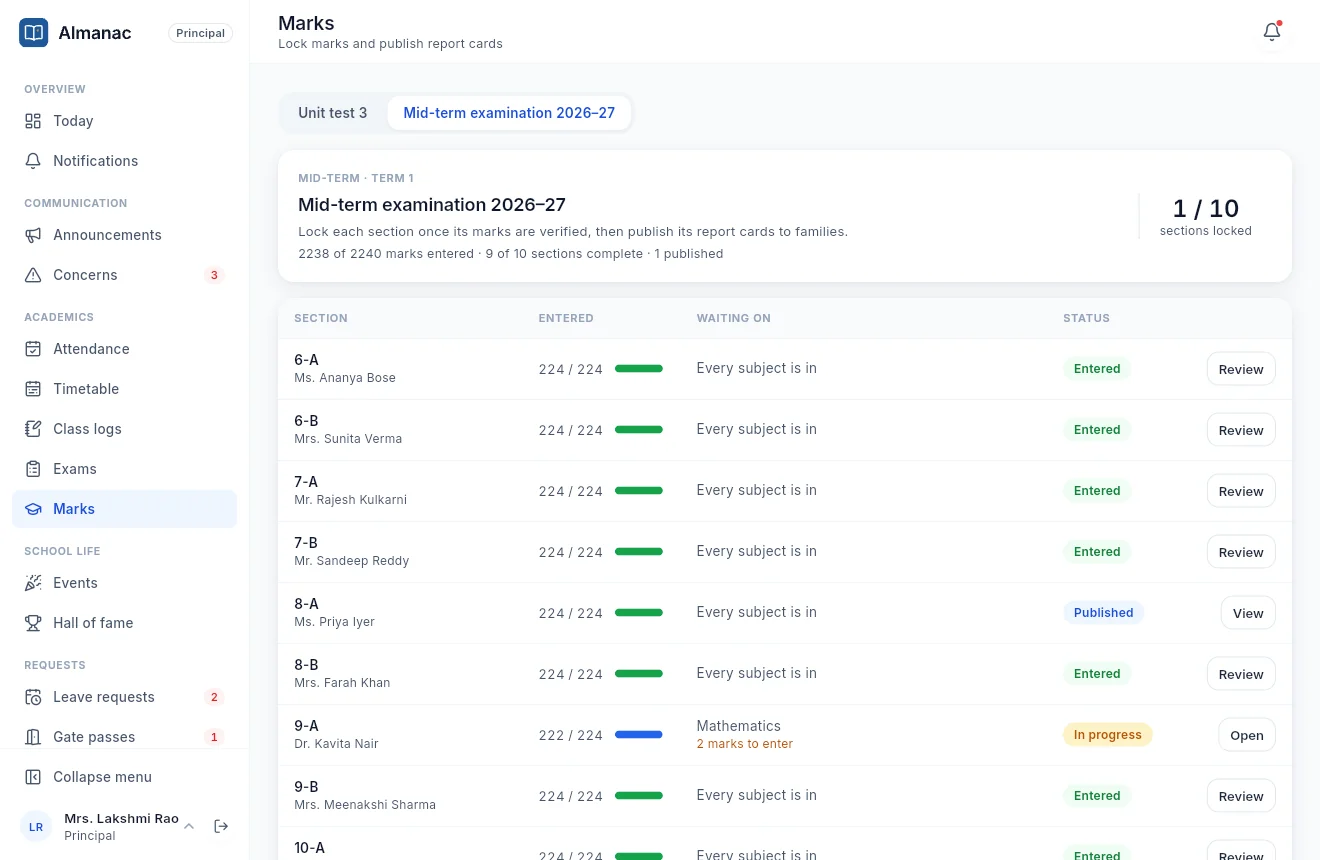The image size is (1320, 860).
Task: Click Review for section 9-B
Action: click(x=1241, y=796)
